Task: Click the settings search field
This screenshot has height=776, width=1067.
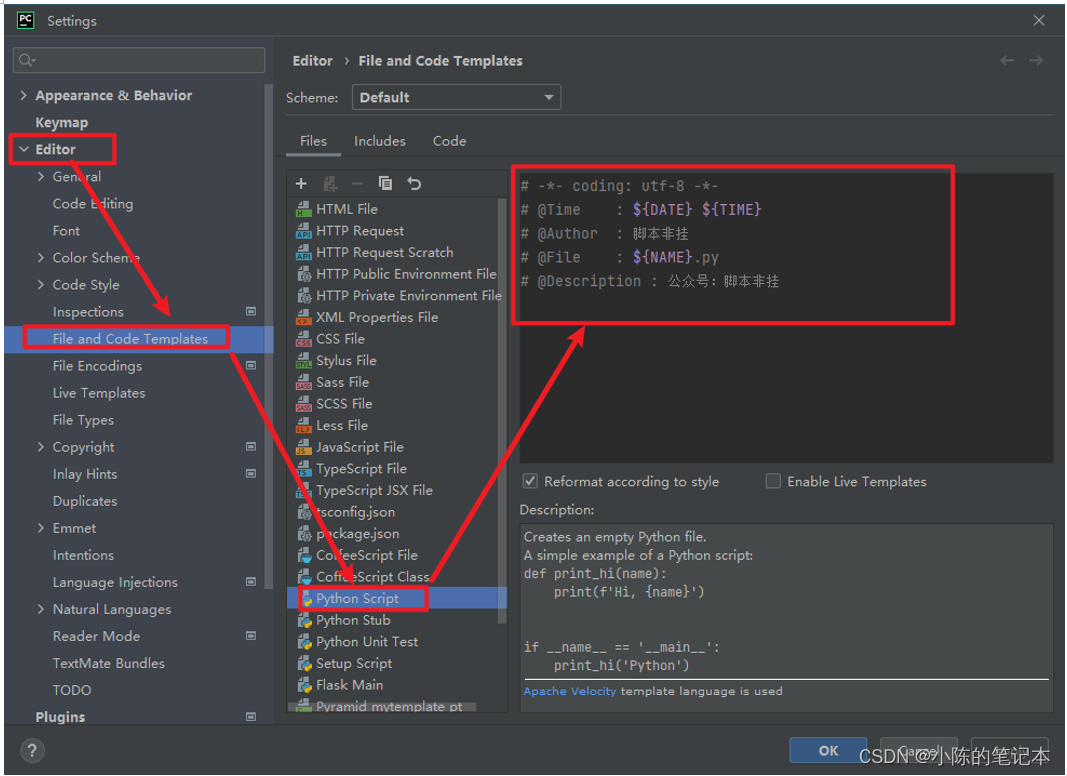Action: pyautogui.click(x=139, y=60)
